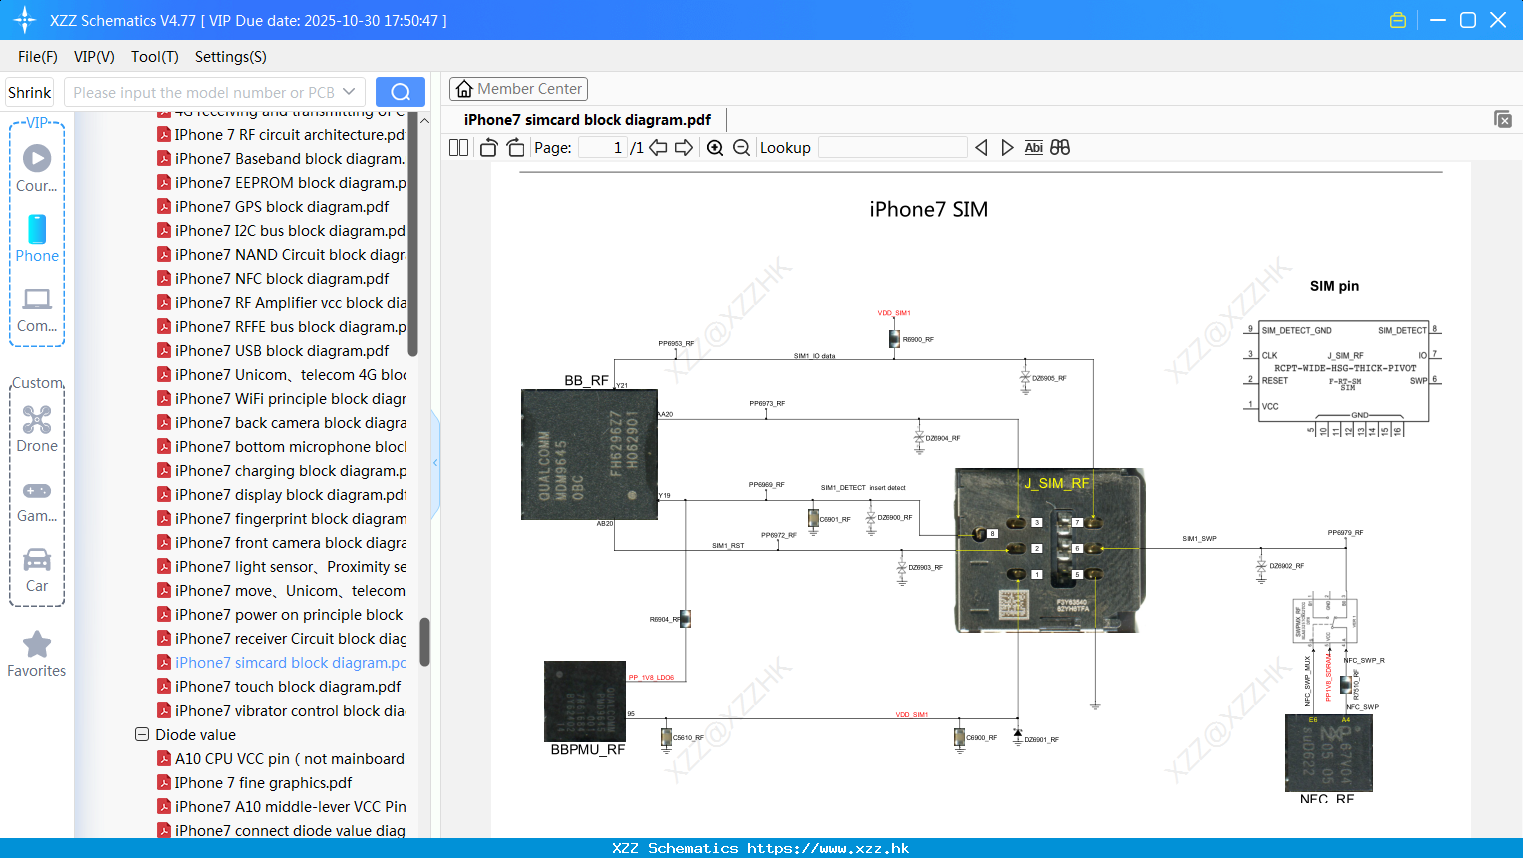Click the XZZ Schematics logo icon

(24, 20)
